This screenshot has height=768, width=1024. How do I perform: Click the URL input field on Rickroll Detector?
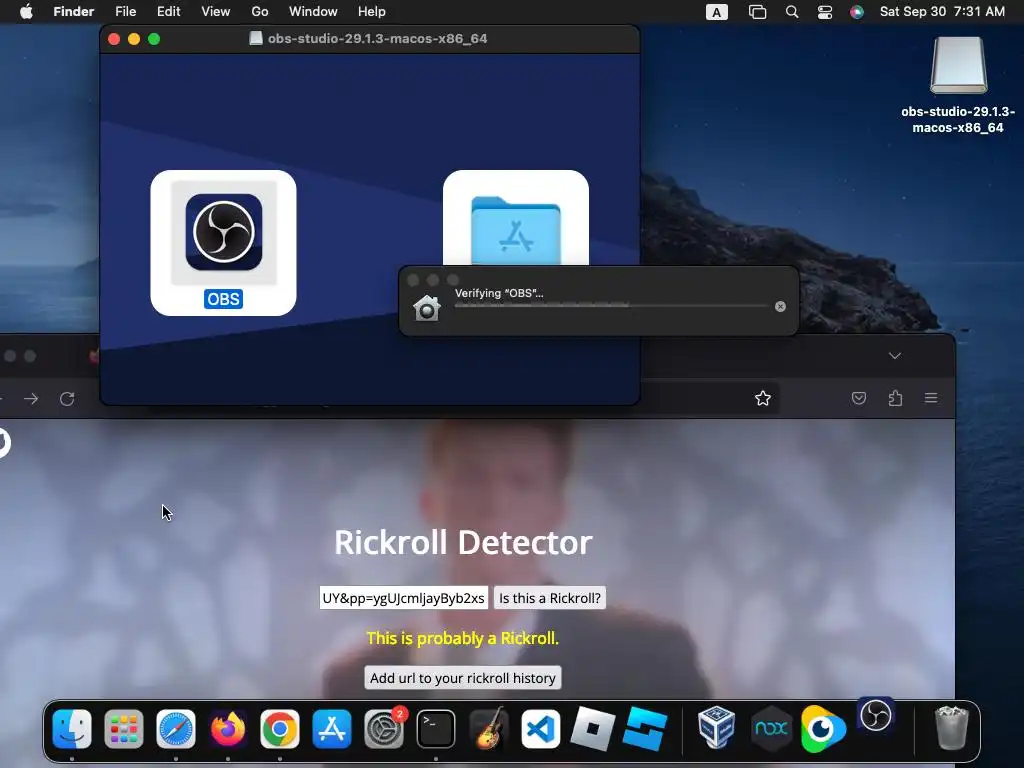(x=404, y=598)
